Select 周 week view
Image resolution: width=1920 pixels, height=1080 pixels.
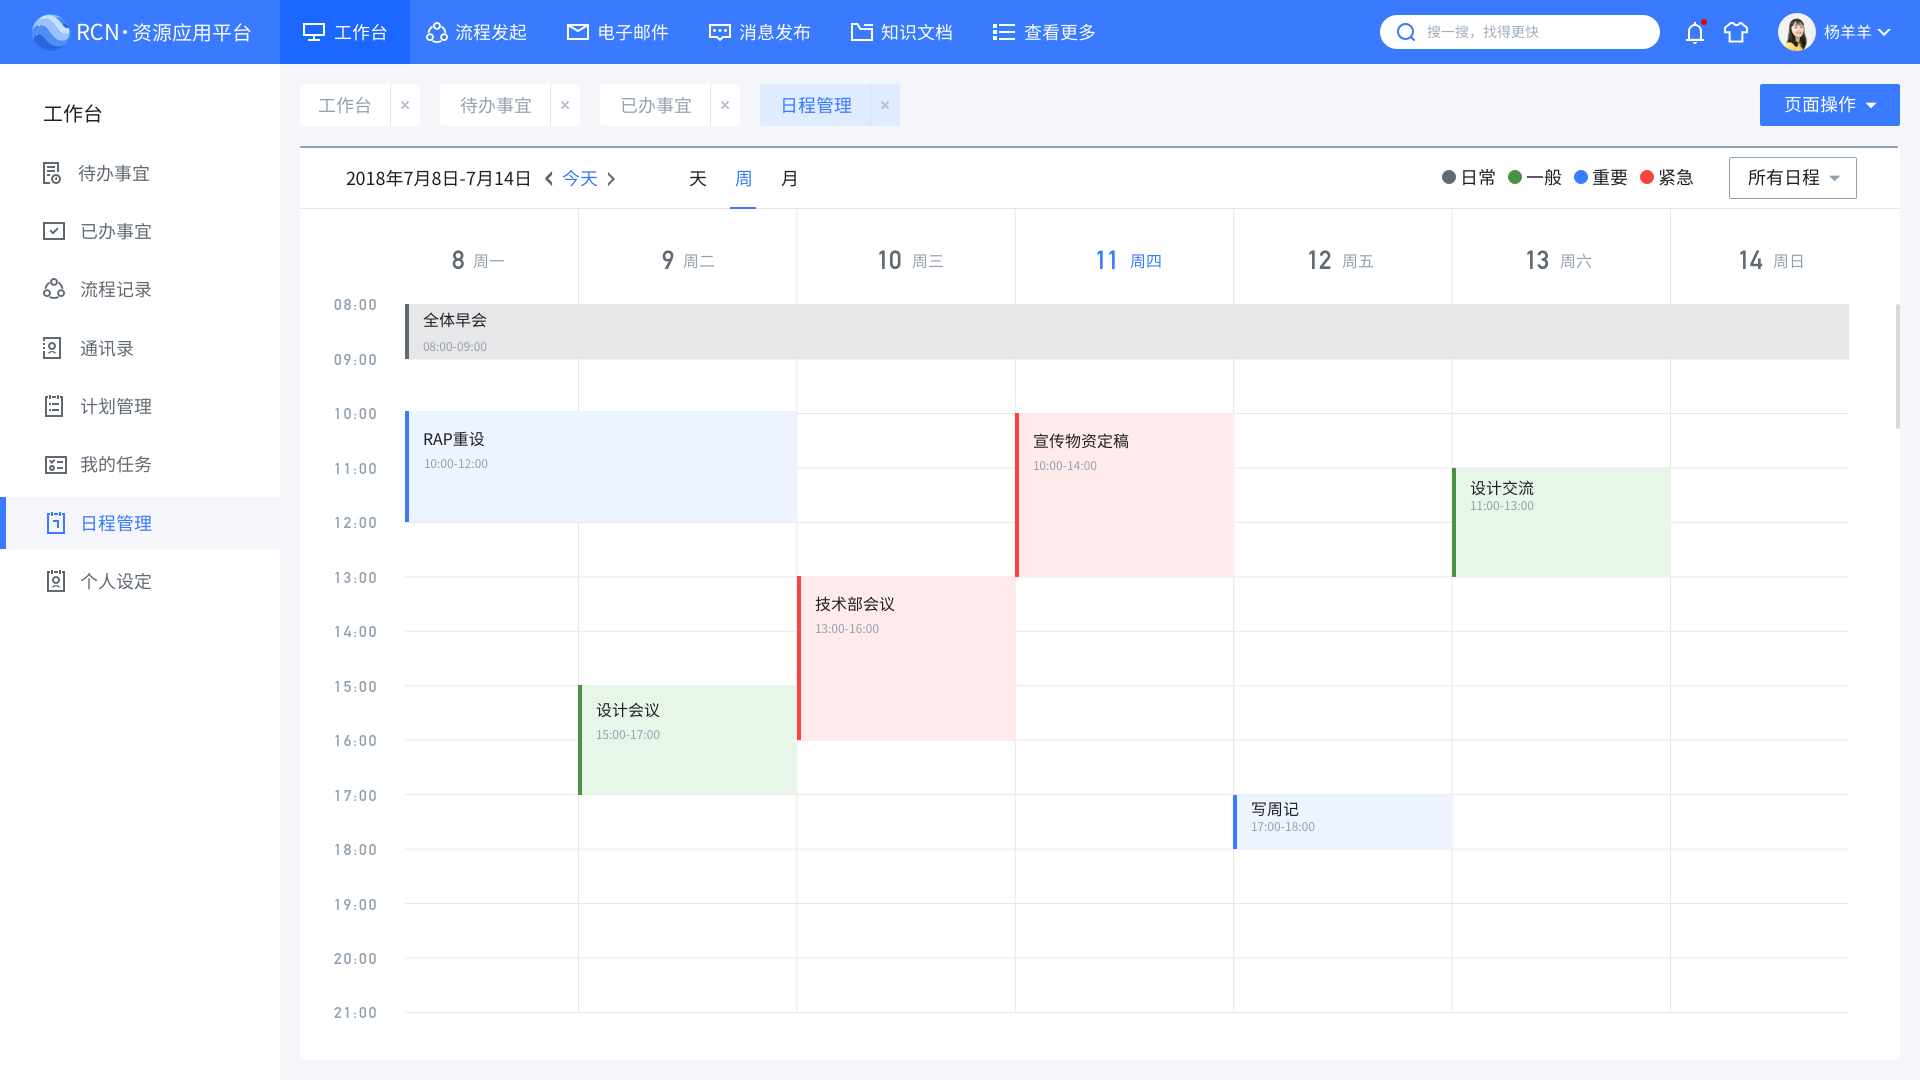click(x=743, y=178)
